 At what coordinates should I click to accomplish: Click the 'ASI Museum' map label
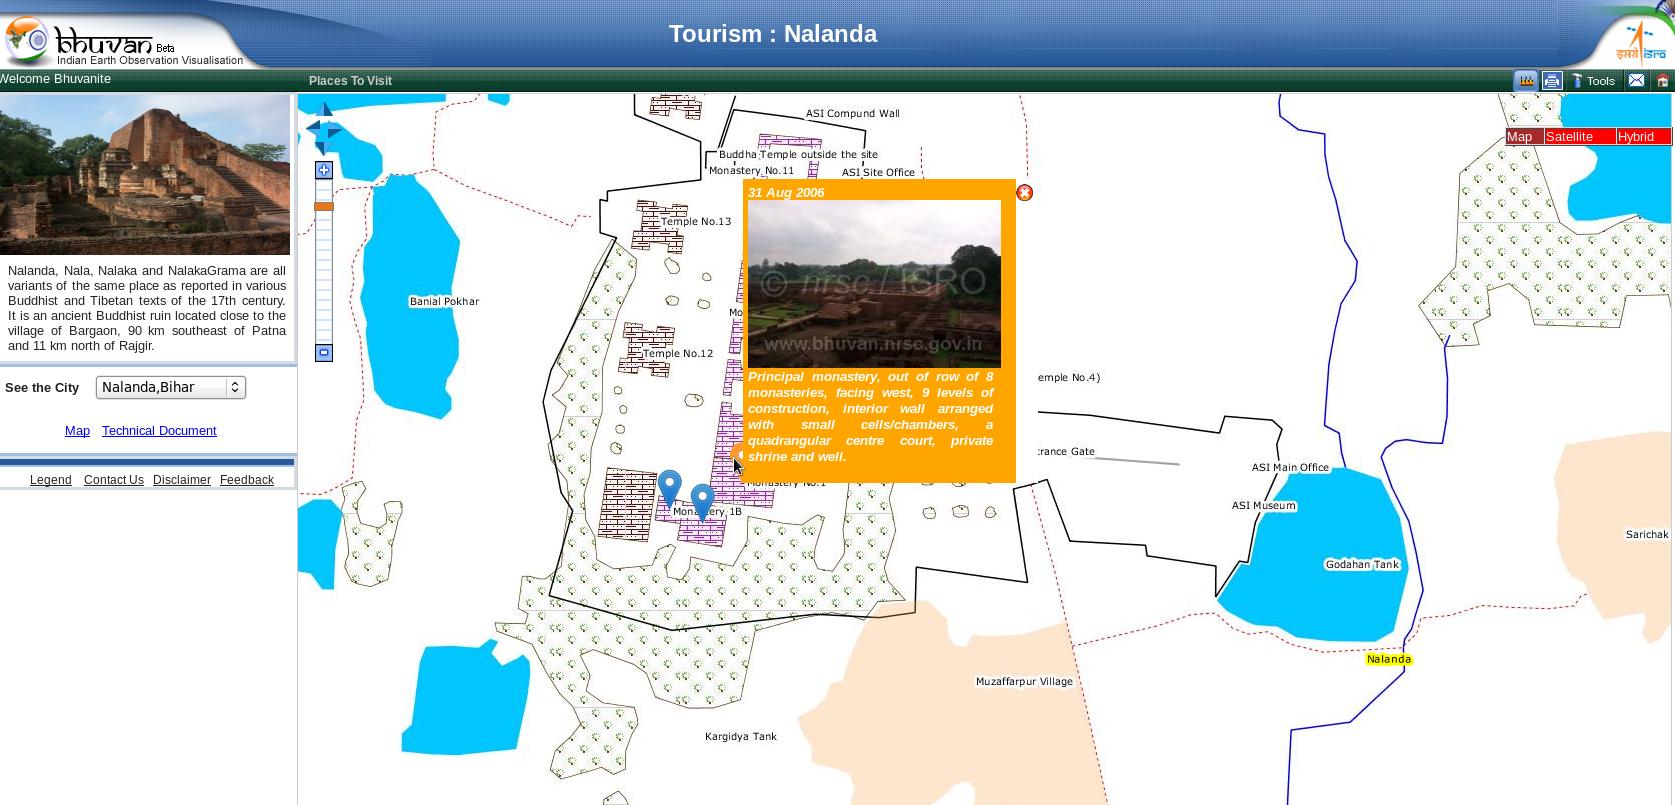click(x=1264, y=506)
